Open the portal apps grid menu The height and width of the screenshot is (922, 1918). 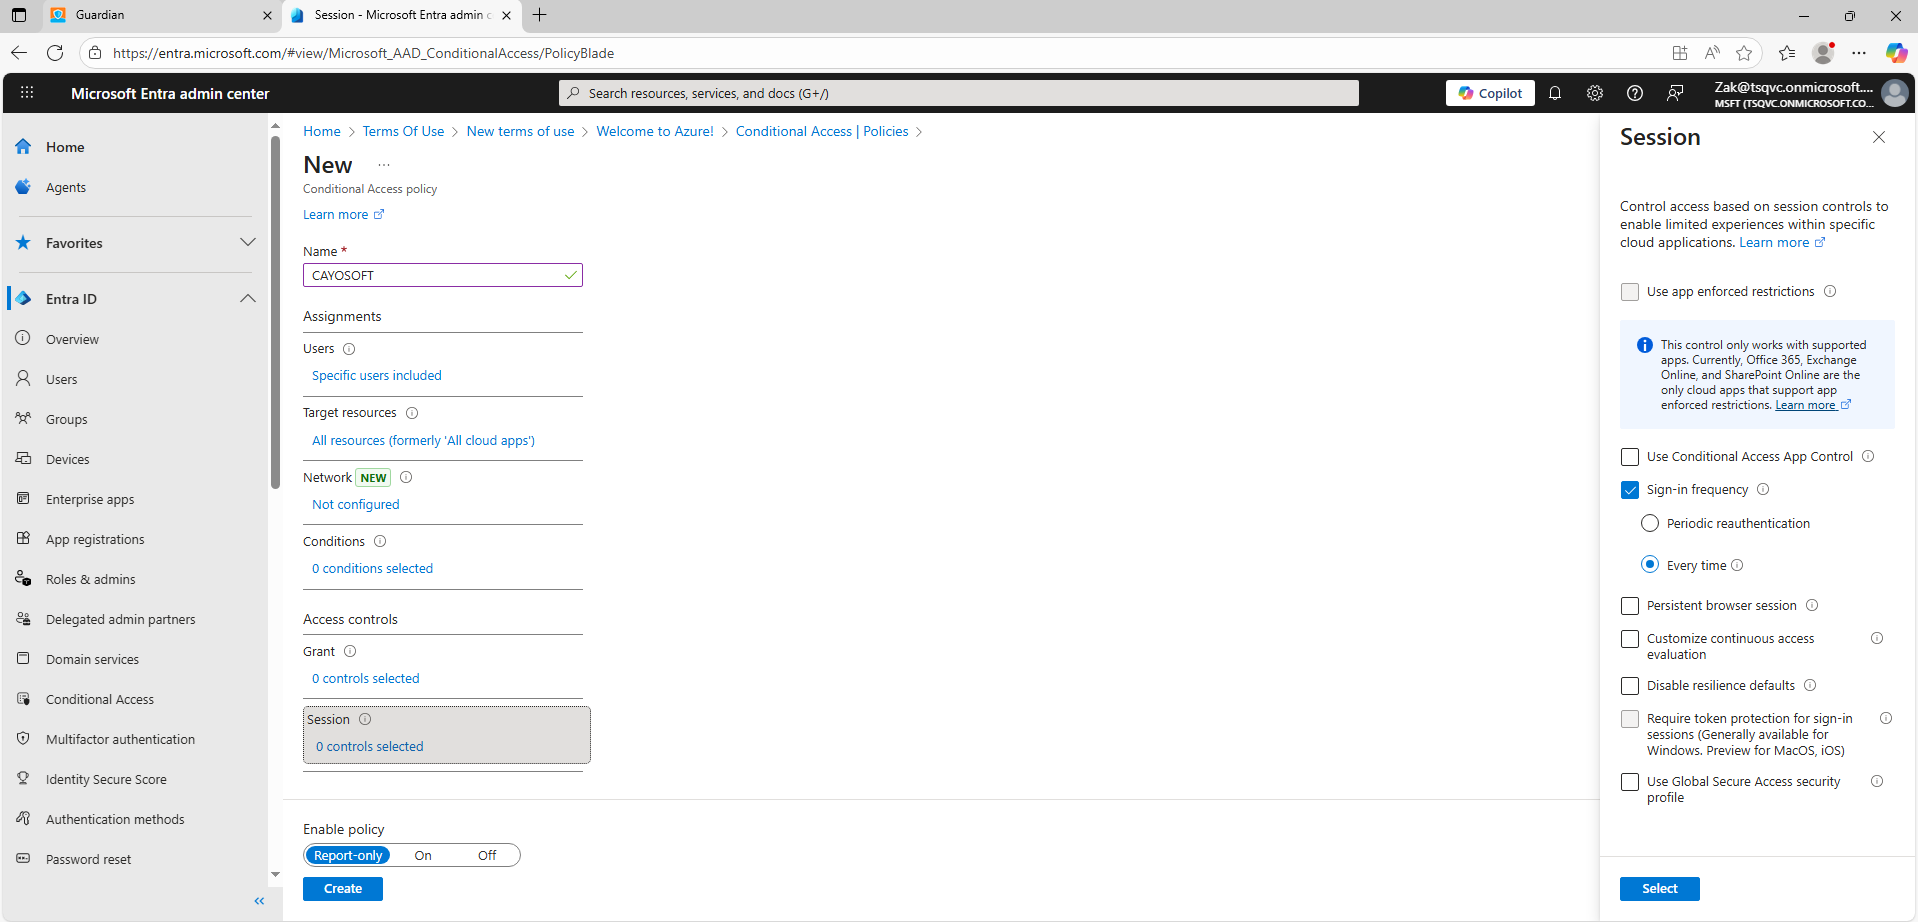click(27, 93)
